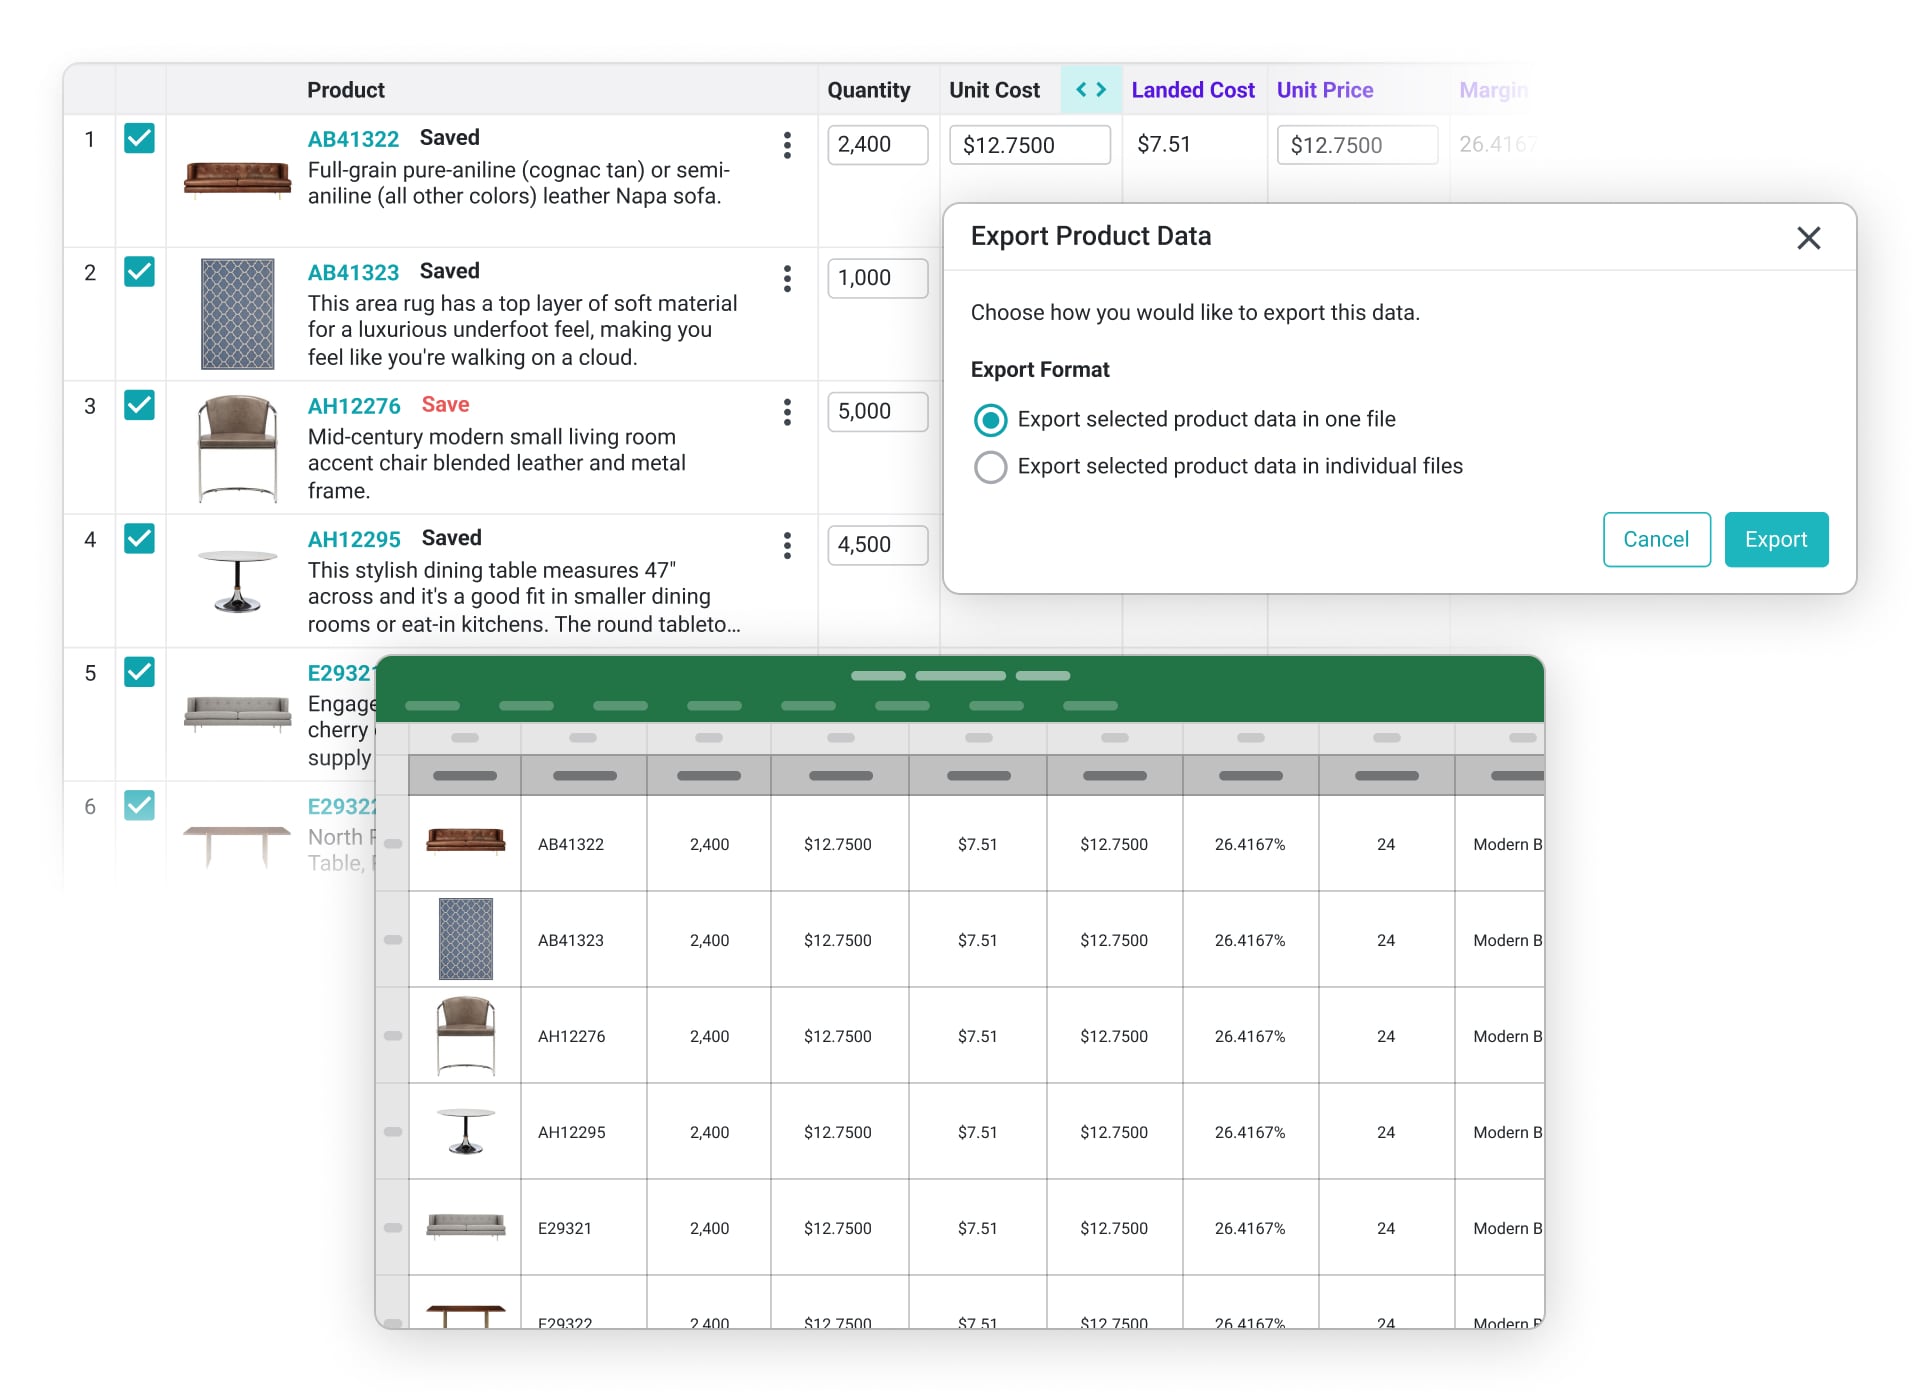
Task: Open three-dot menu for AH12295 table
Action: point(787,546)
